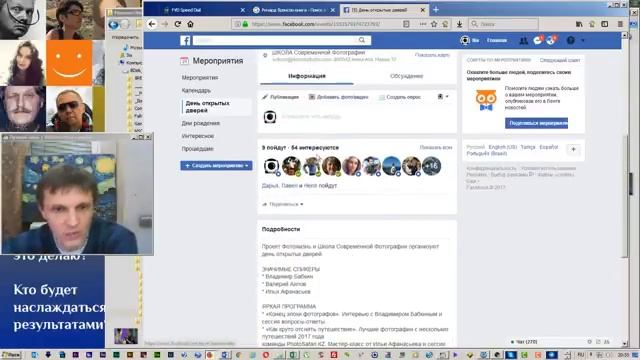Add another language with plus button
The image size is (640, 360).
(573, 150)
